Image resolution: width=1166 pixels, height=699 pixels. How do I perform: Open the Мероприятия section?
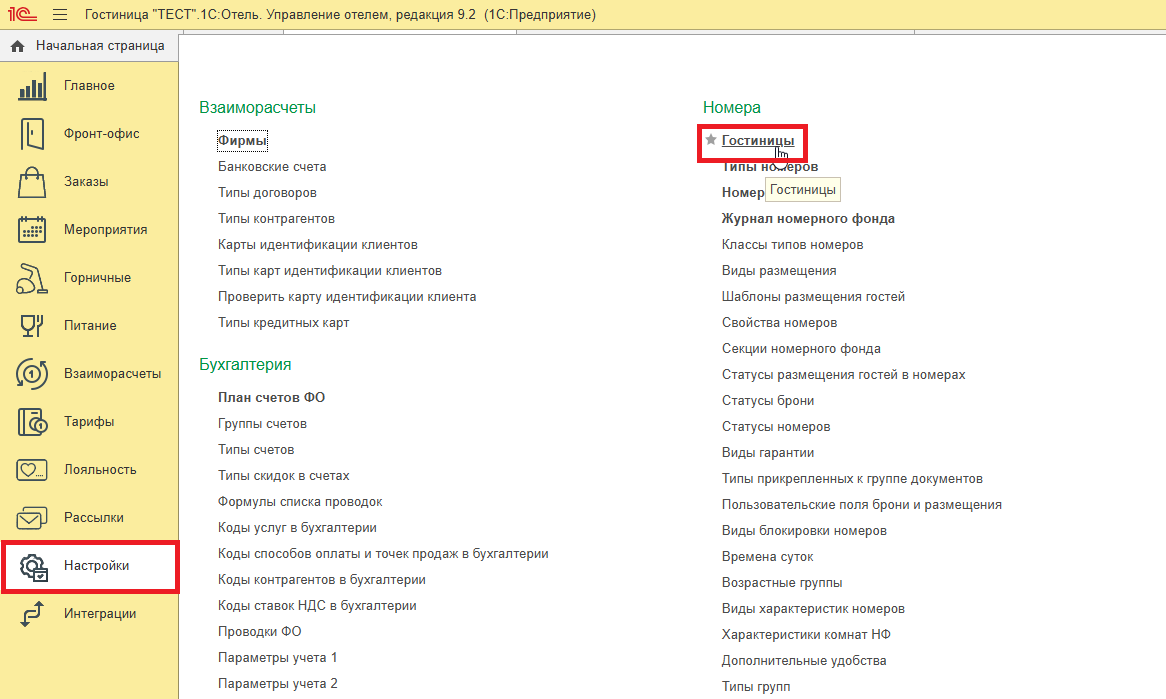coord(89,230)
